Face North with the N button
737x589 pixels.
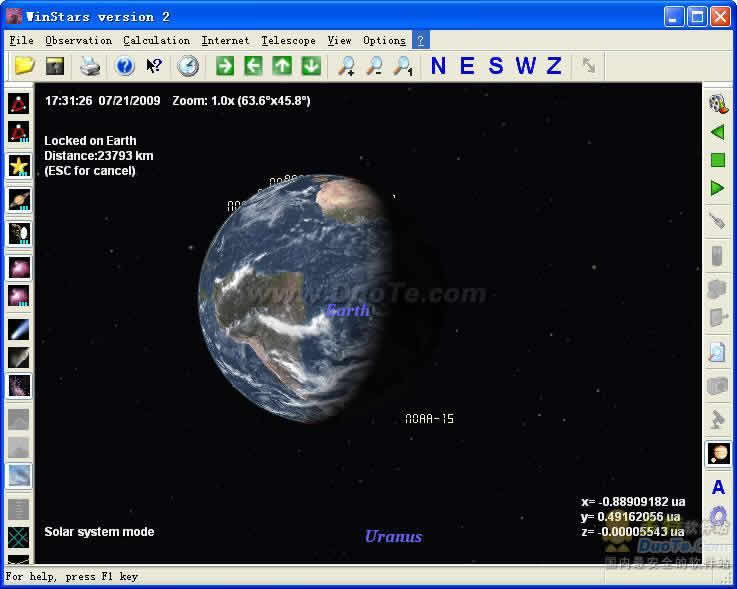tap(439, 66)
